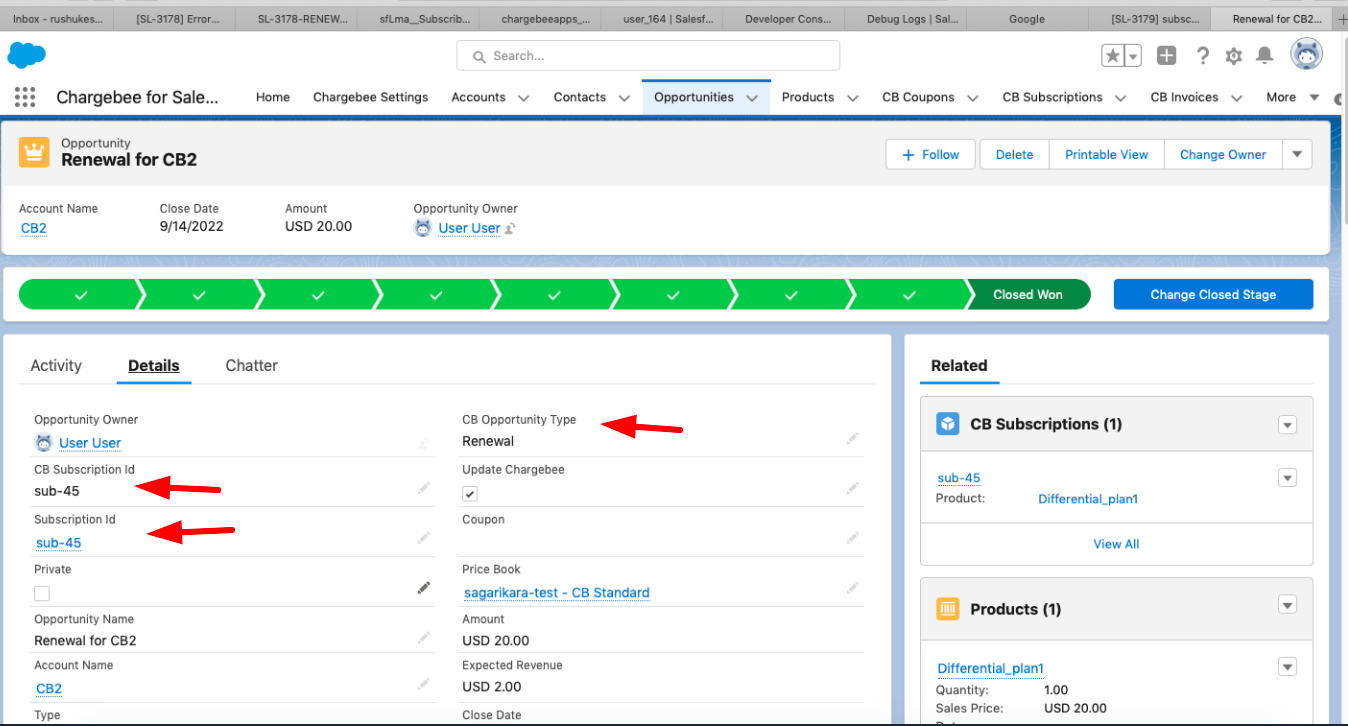1348x726 pixels.
Task: Open more actions dropdown beside Change Owner
Action: click(1297, 154)
